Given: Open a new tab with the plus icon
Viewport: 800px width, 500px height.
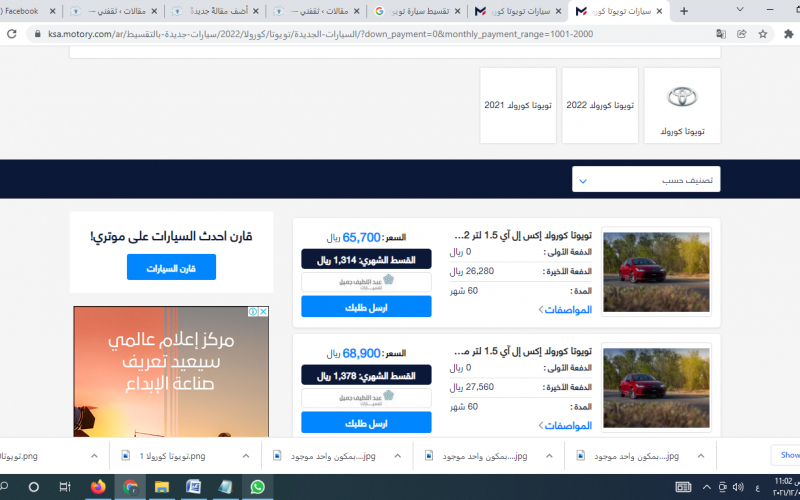Looking at the screenshot, I should [x=684, y=11].
